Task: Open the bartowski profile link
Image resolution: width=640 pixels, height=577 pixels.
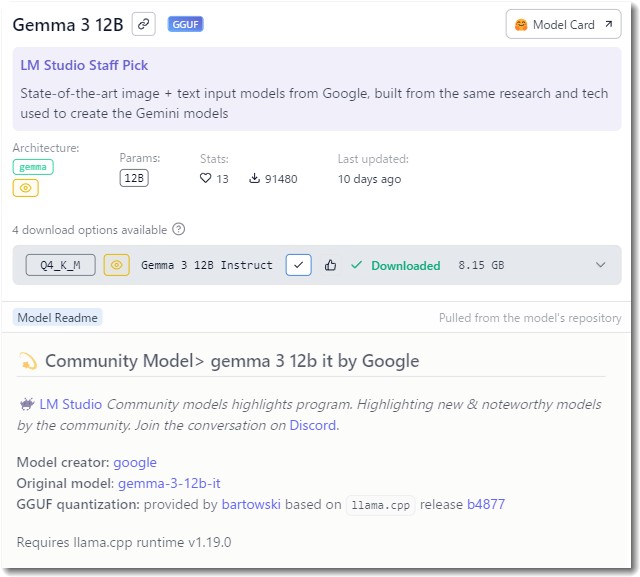Action: [251, 504]
